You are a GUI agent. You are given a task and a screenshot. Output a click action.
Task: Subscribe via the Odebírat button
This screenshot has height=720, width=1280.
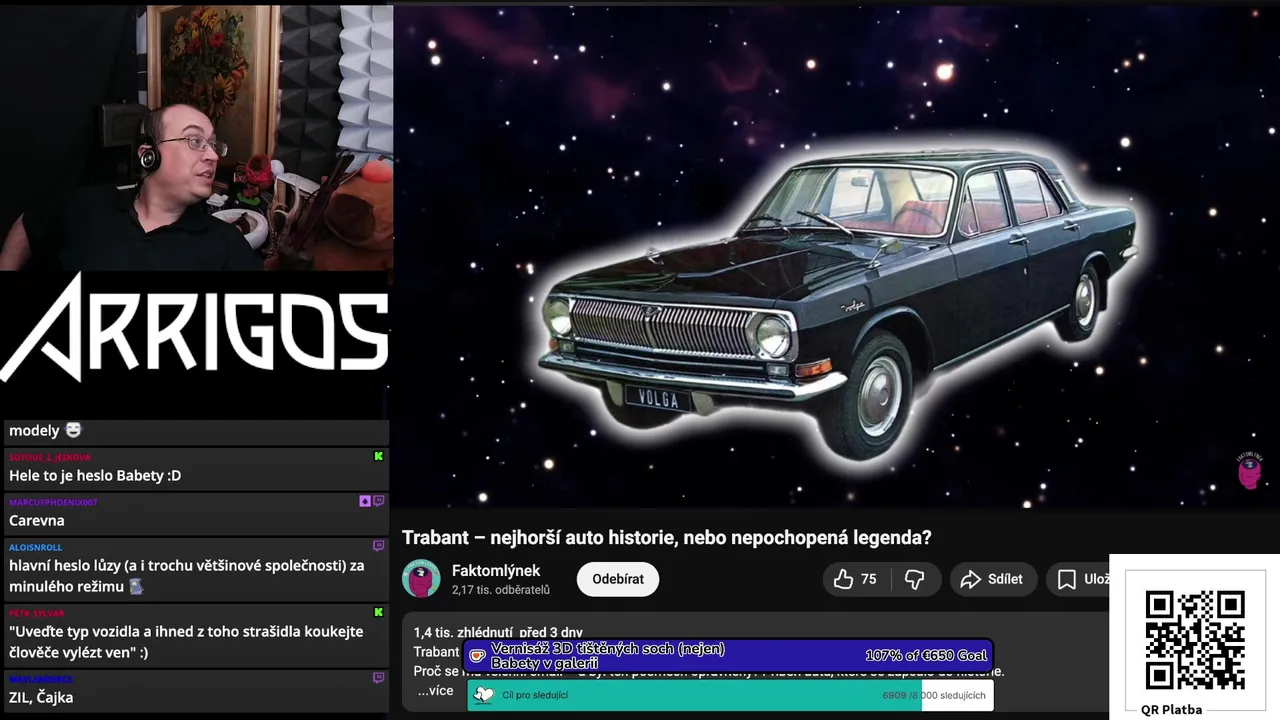618,579
